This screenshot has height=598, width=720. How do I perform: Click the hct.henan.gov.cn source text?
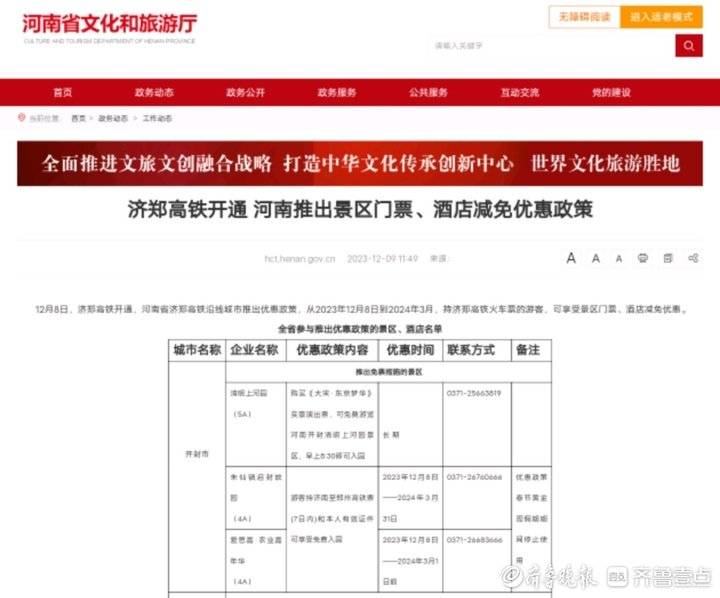[x=300, y=259]
